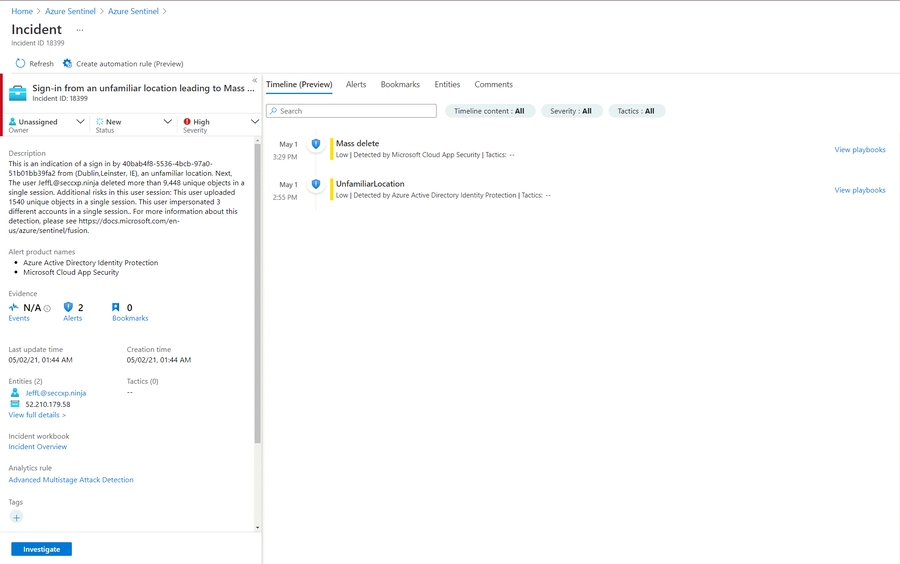Open View playbooks for UnfamiliarLocation
Image resolution: width=900 pixels, height=564 pixels.
point(860,190)
